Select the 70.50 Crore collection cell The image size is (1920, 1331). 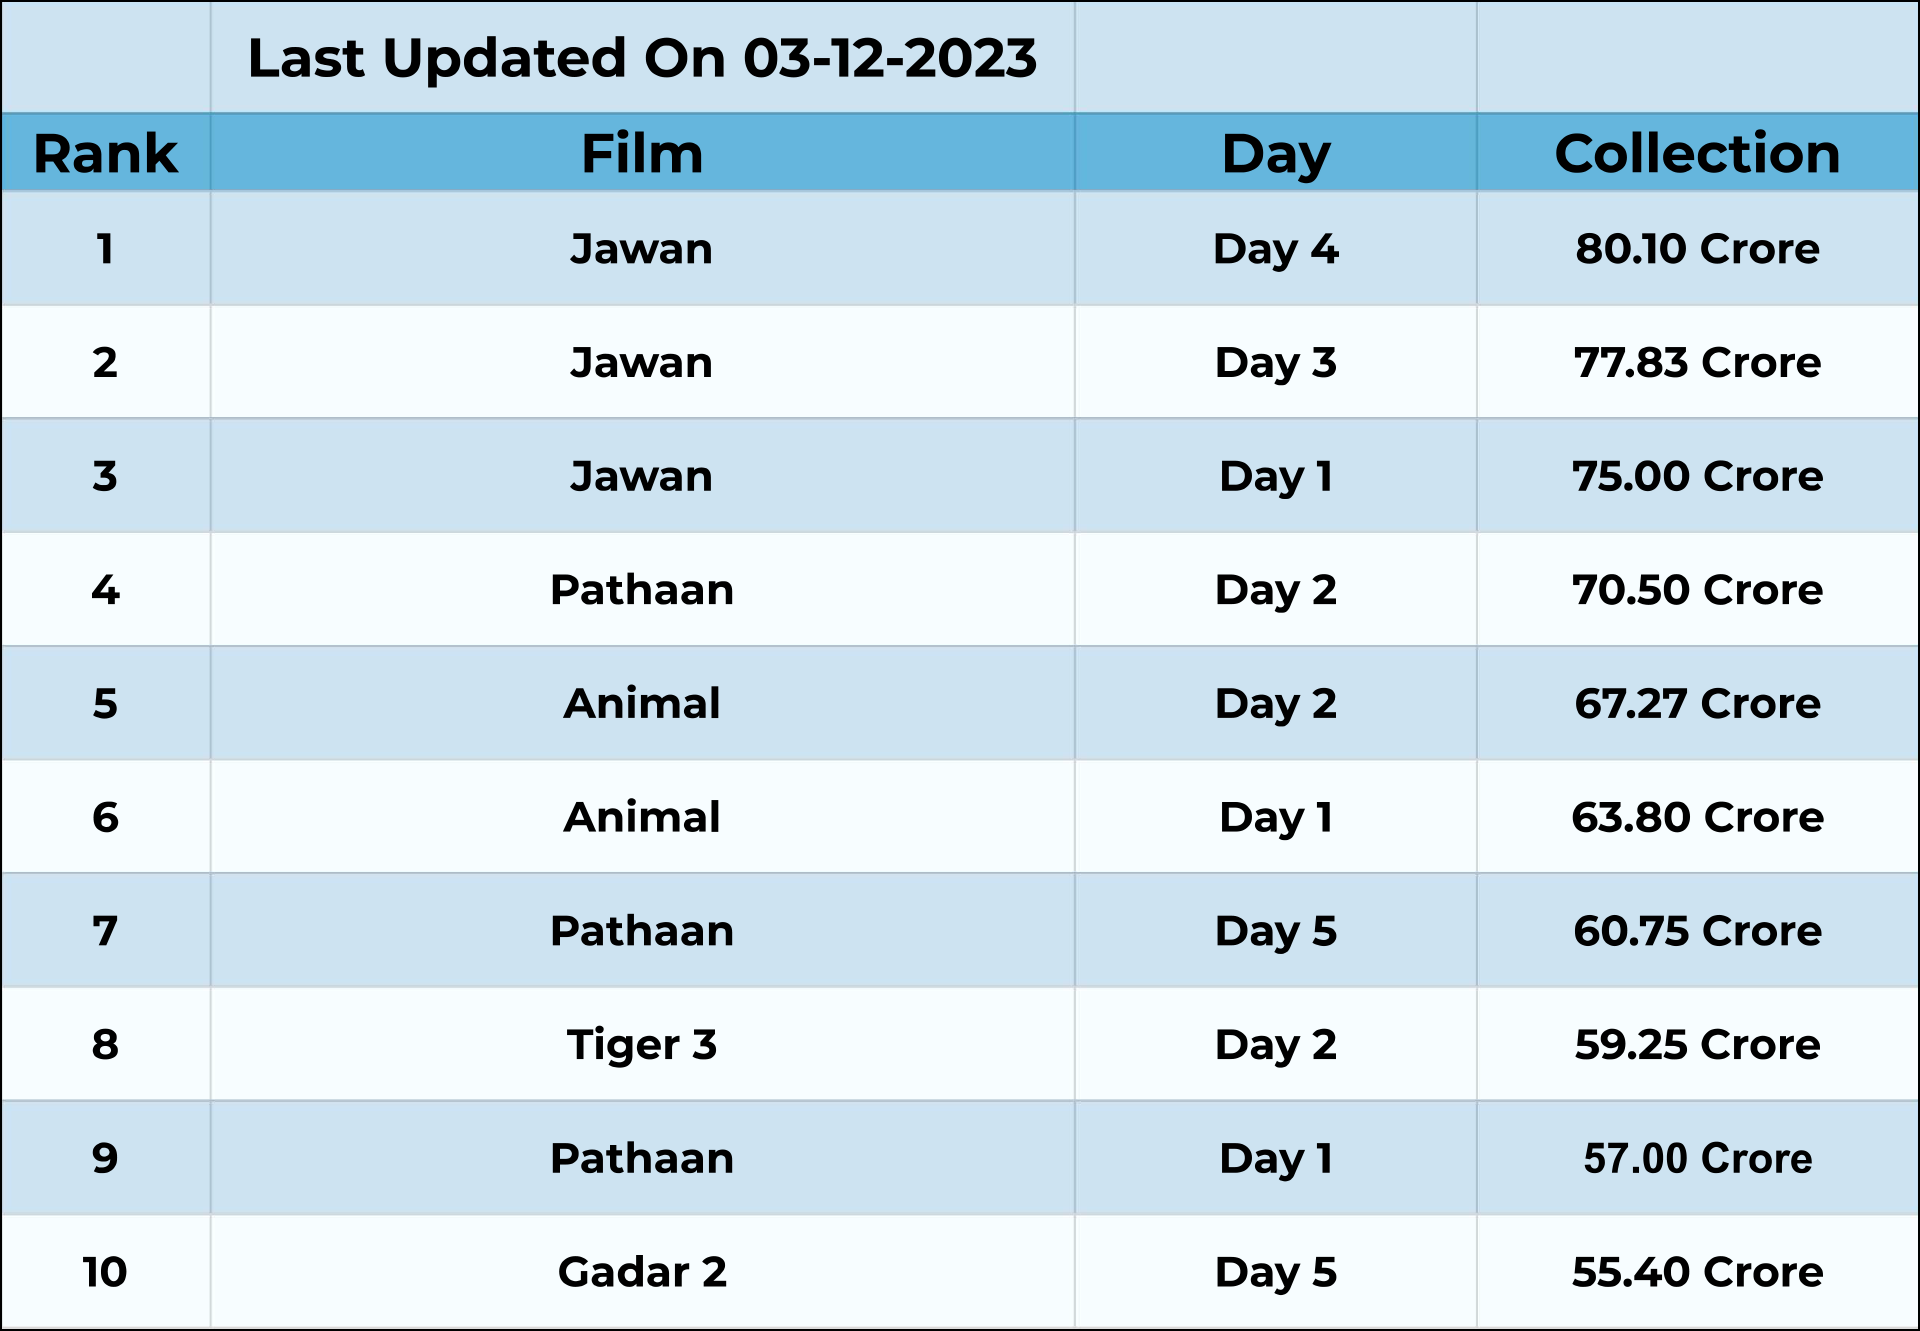tap(1697, 589)
